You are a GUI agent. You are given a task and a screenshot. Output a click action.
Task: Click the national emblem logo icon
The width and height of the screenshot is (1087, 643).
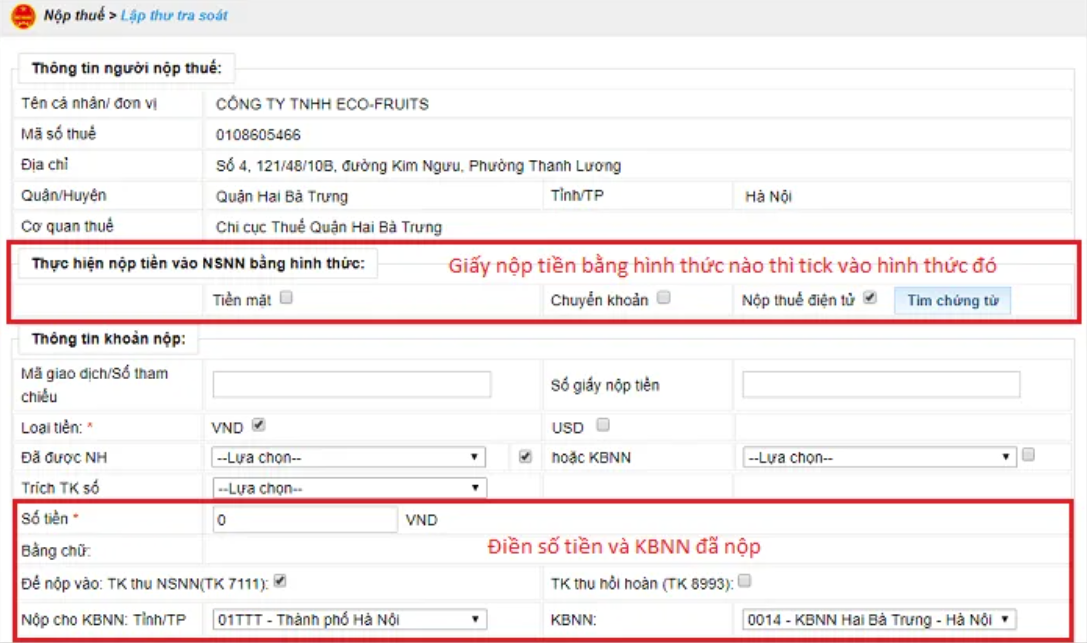(22, 16)
